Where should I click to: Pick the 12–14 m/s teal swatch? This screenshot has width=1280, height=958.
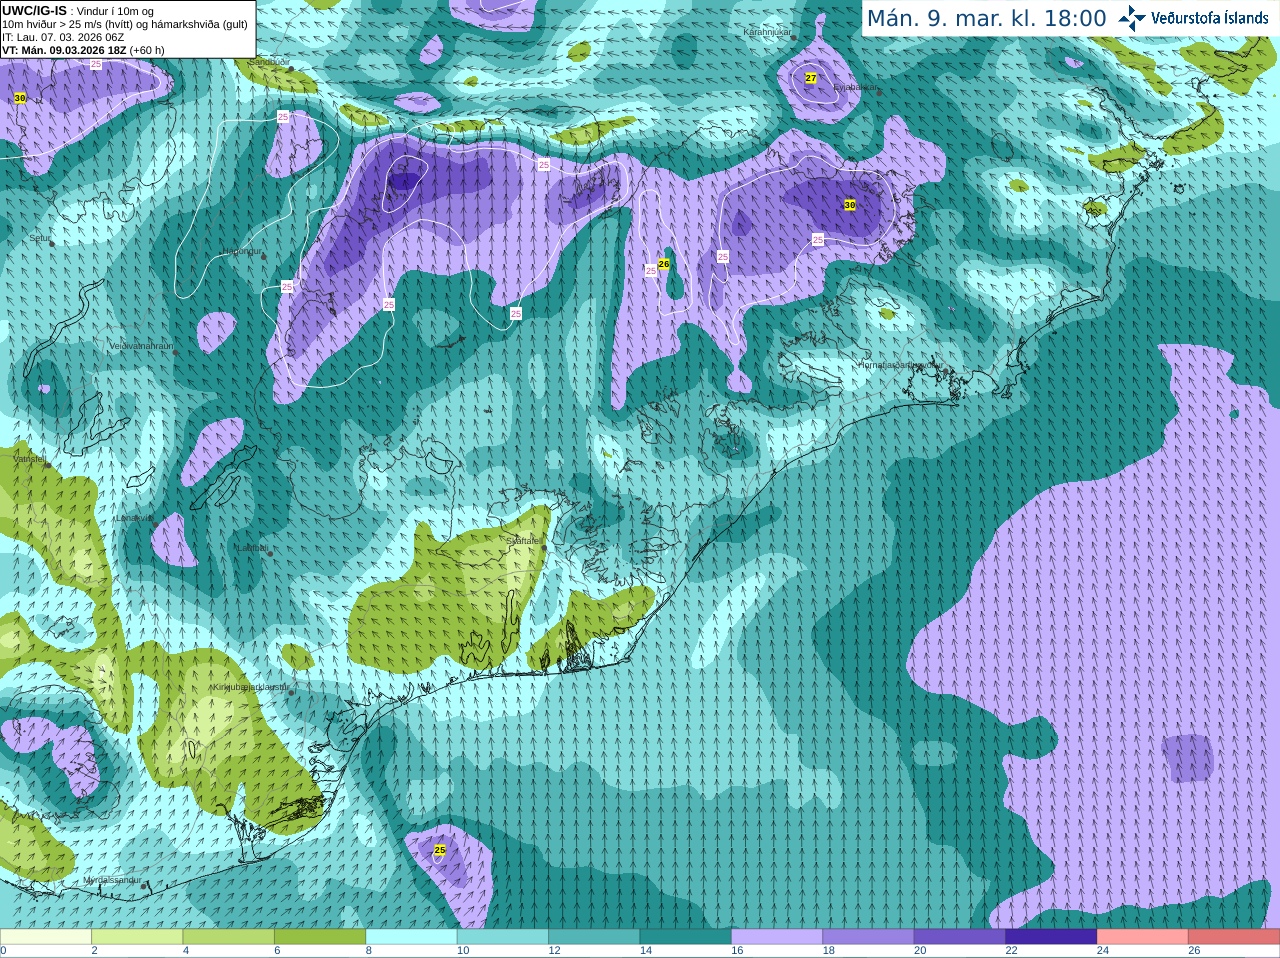tap(594, 937)
